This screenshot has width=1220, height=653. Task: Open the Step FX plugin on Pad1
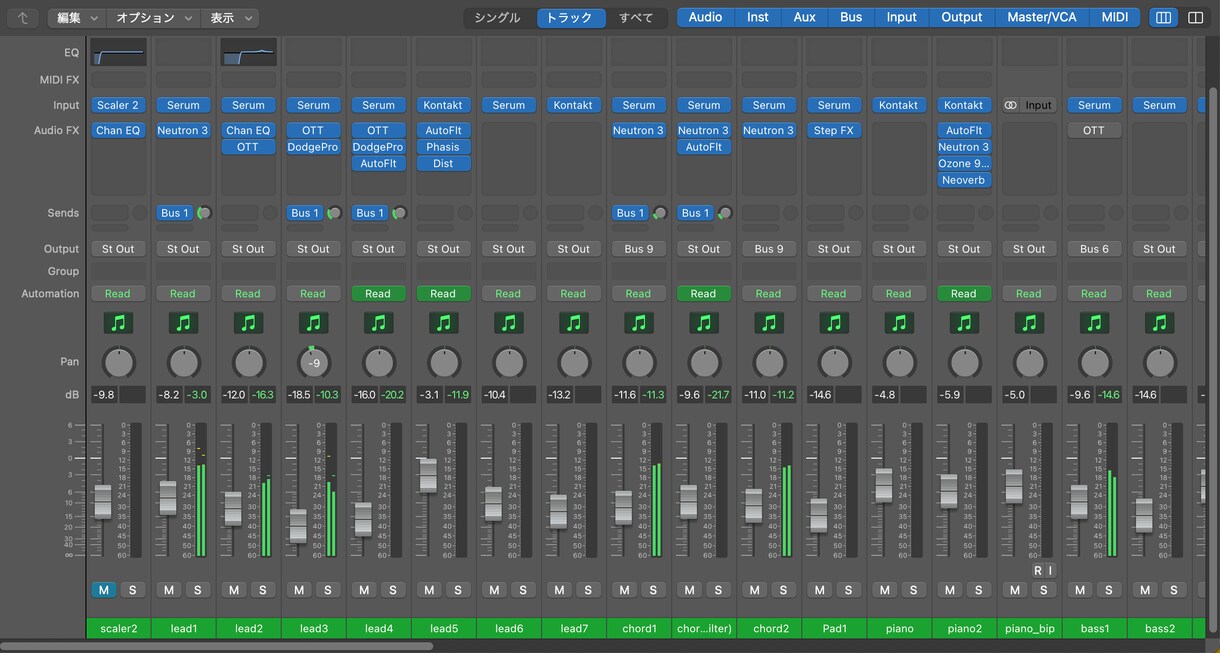pyautogui.click(x=833, y=130)
